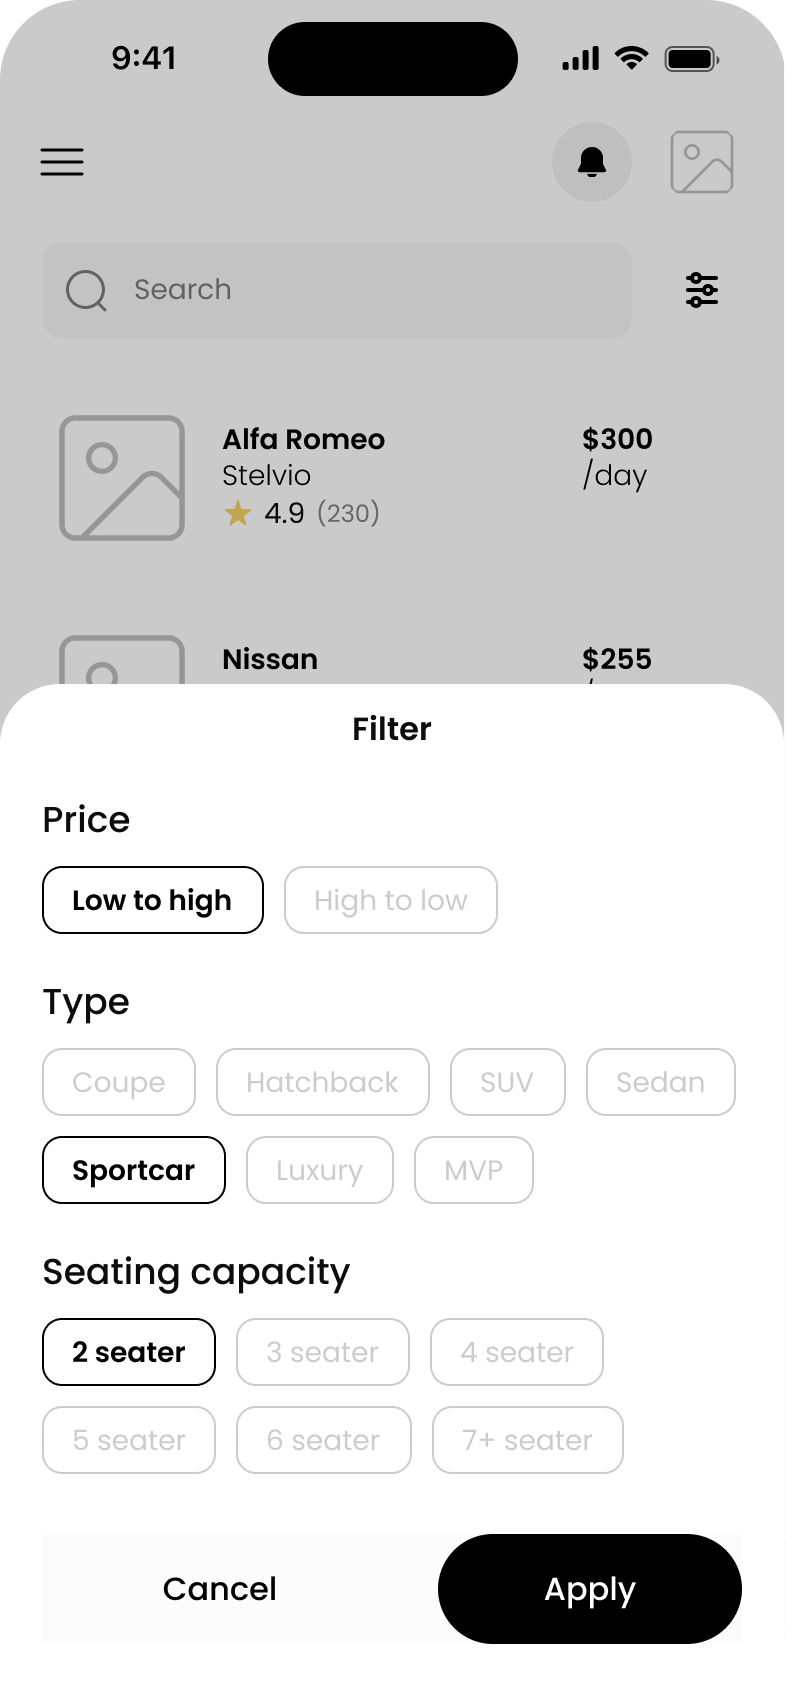
Task: Click the gold rating star
Action: [x=238, y=514]
